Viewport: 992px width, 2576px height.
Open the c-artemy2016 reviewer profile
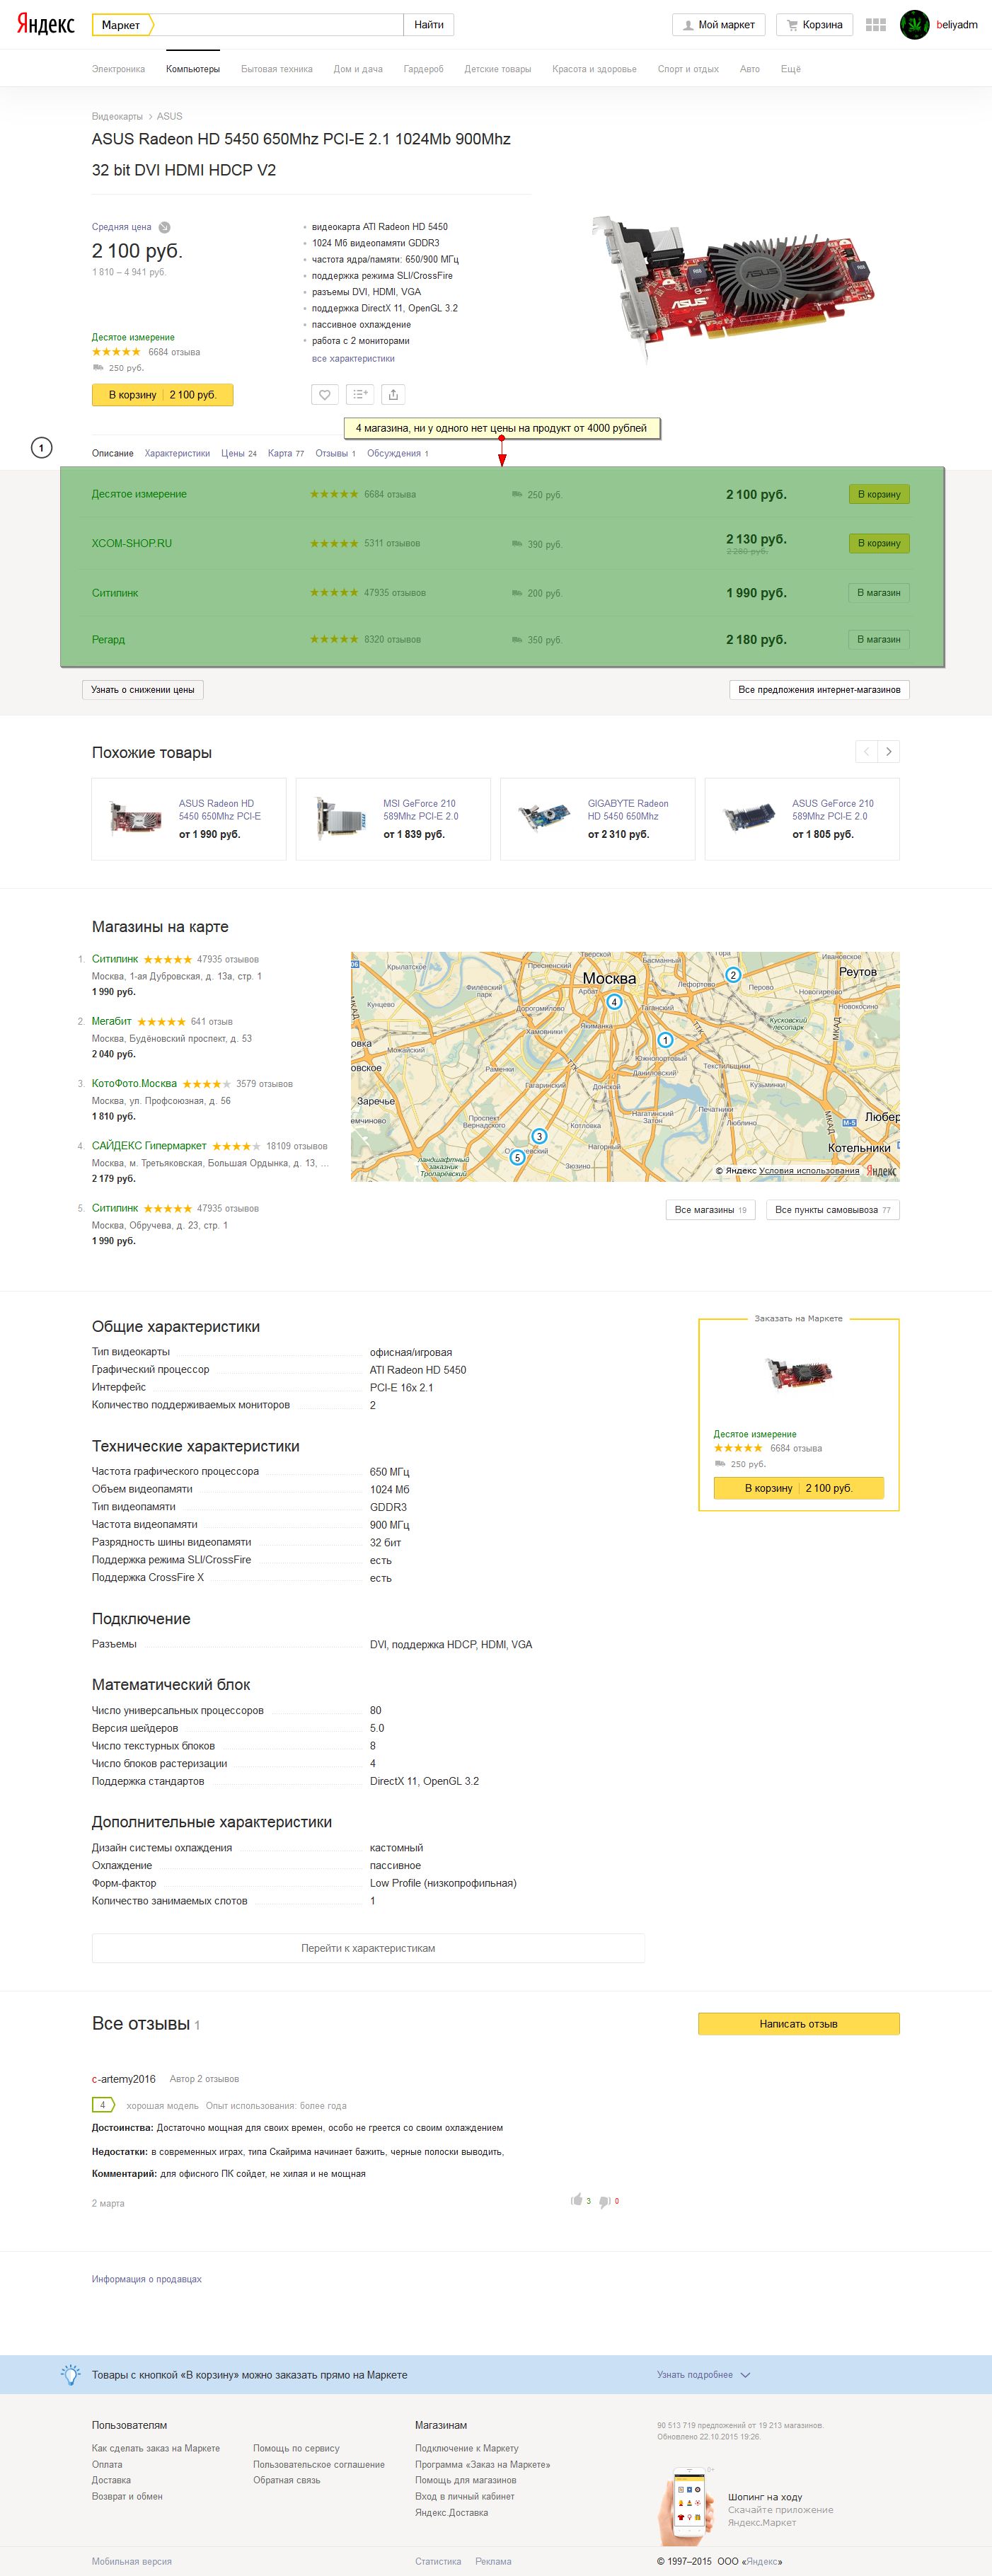pyautogui.click(x=124, y=2079)
